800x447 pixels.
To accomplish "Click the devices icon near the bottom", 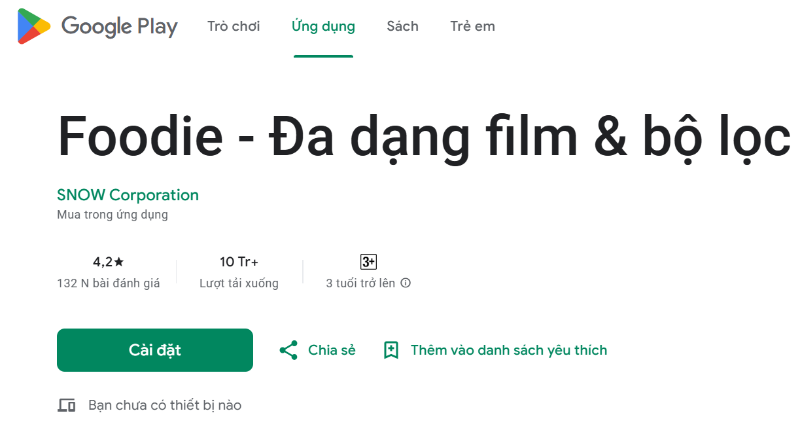I will tap(66, 405).
